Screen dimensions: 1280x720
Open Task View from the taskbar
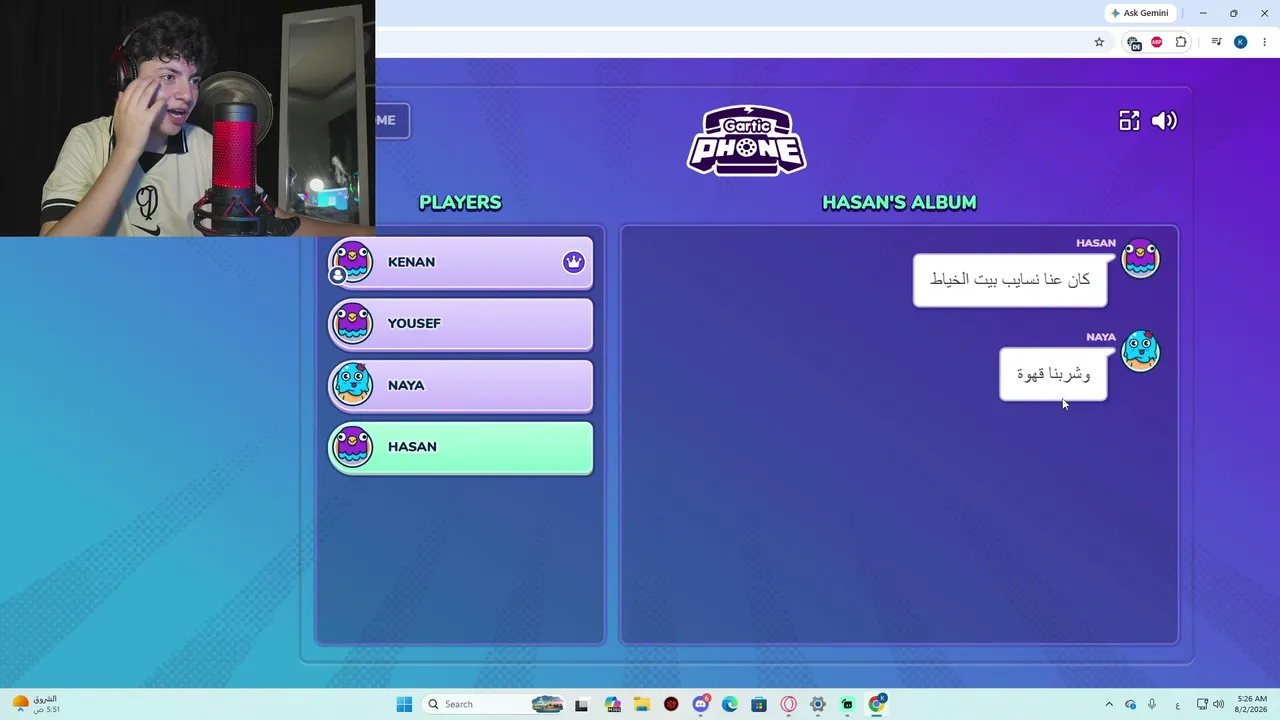coord(581,704)
